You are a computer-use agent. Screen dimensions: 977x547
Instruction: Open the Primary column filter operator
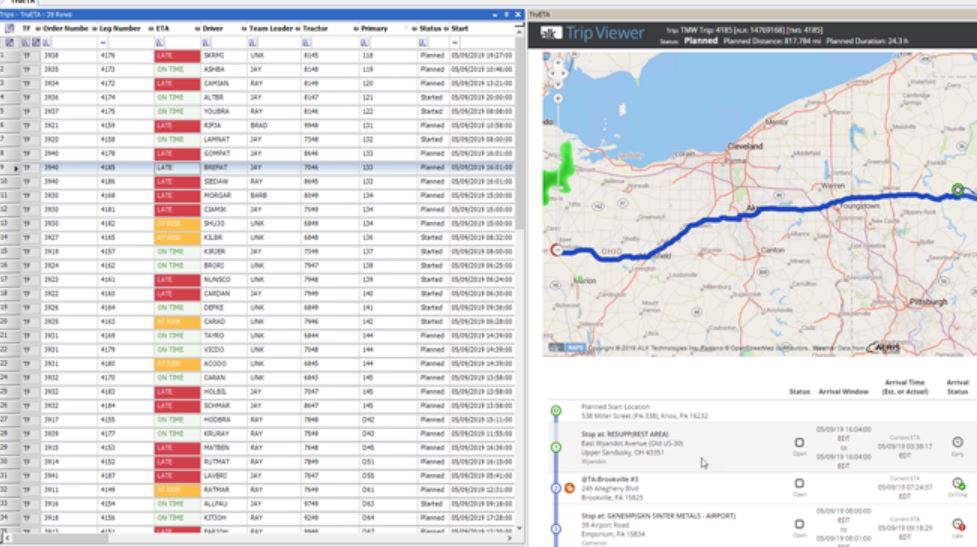click(x=365, y=42)
